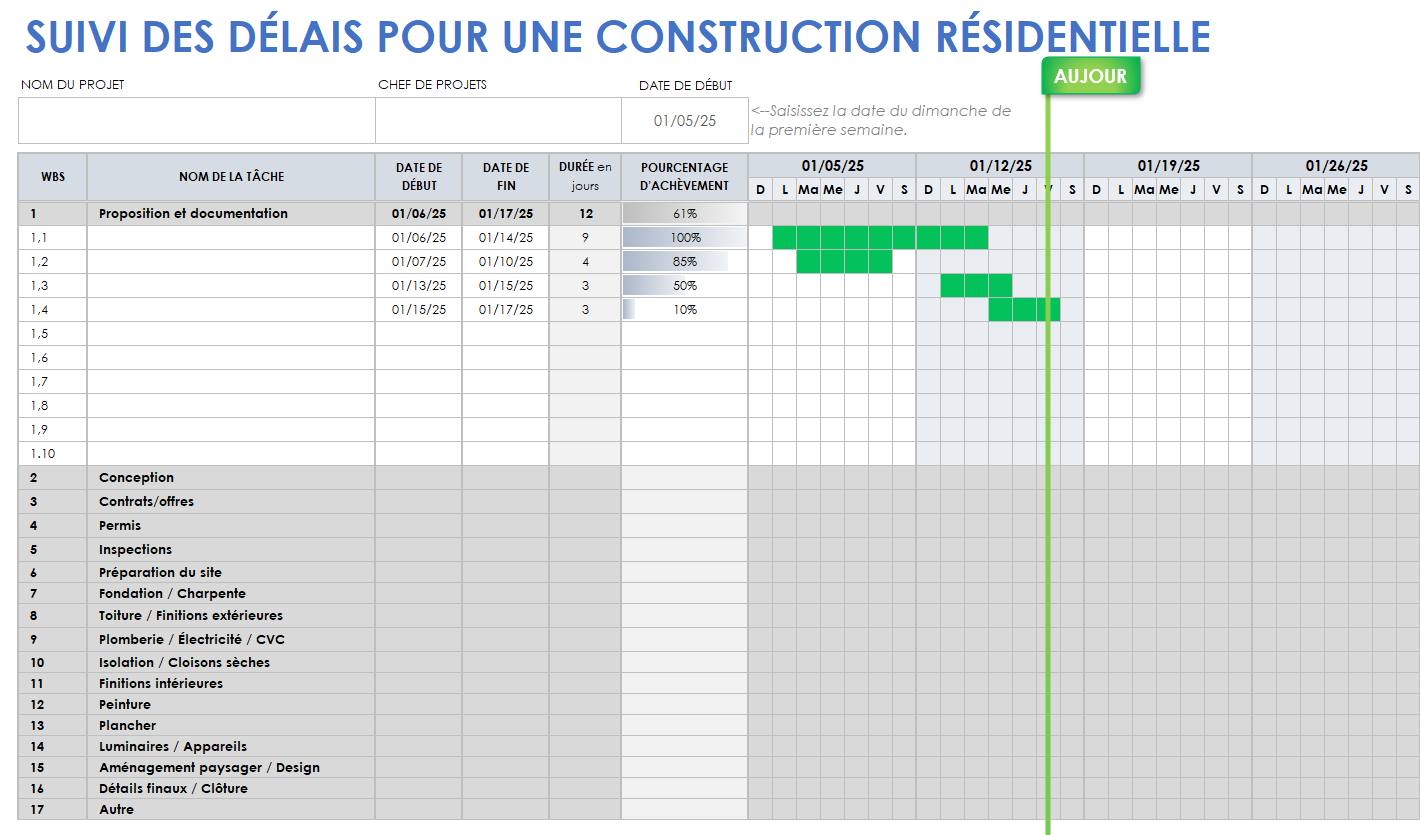
Task: Select duration value 4 for task 1,2
Action: tap(585, 262)
